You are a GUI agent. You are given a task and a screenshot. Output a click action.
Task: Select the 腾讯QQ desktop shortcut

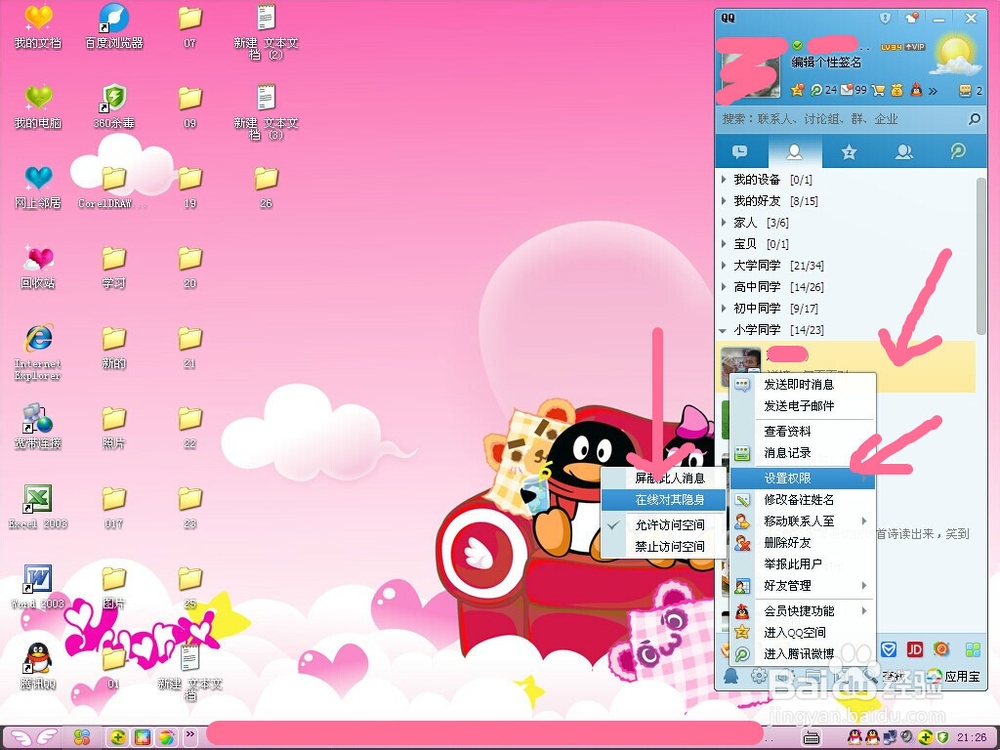pos(38,666)
